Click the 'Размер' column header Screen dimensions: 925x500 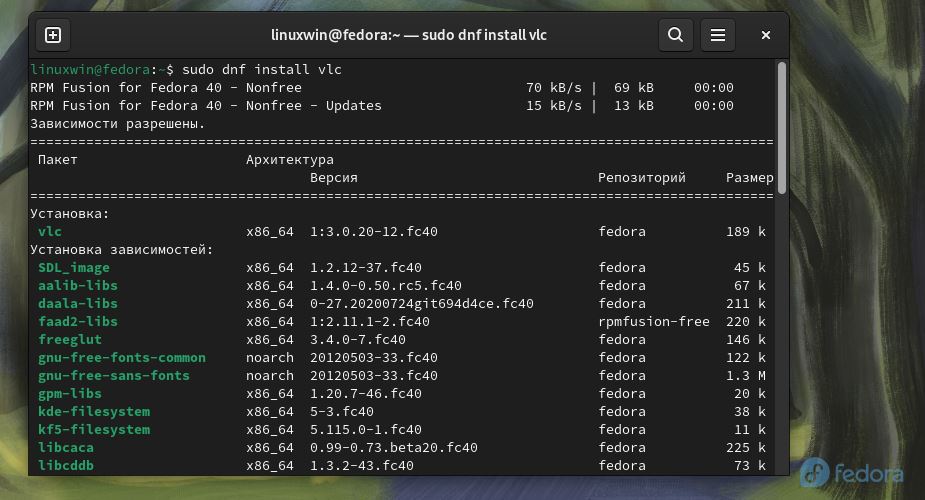coord(749,177)
